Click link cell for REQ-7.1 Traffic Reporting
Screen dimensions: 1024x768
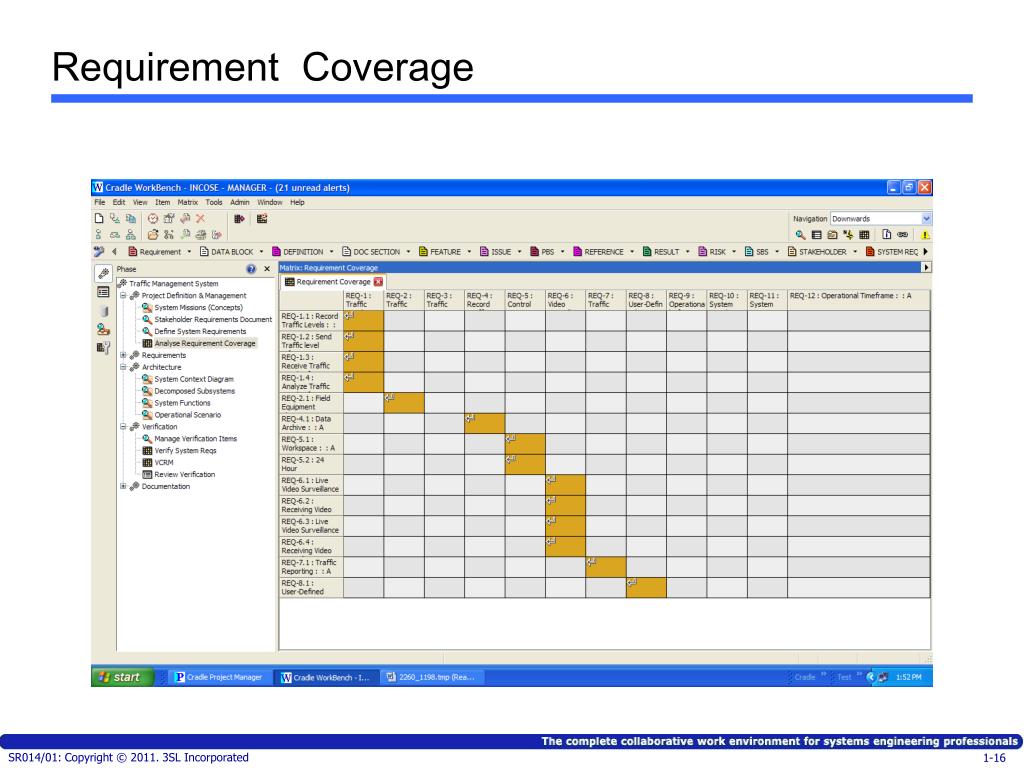(x=606, y=567)
